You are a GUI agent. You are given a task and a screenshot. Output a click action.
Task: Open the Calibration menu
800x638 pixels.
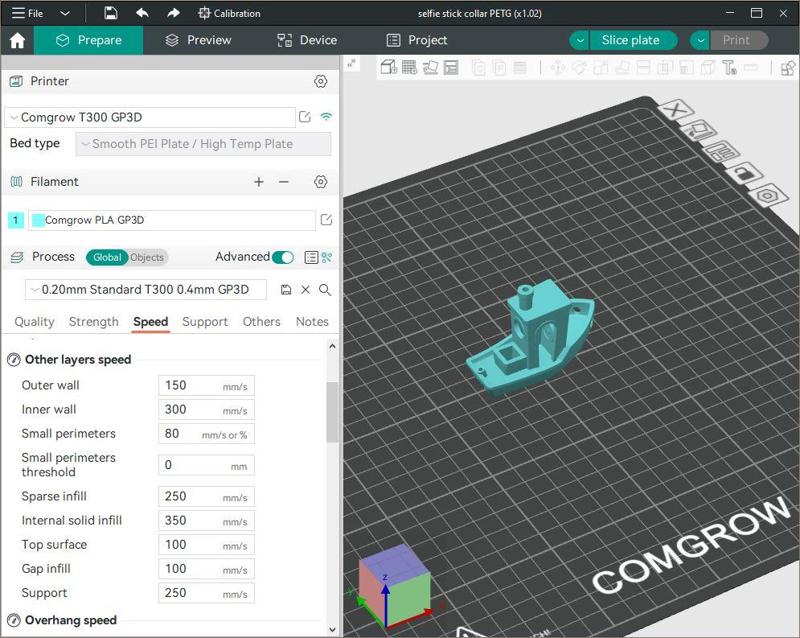pos(229,13)
